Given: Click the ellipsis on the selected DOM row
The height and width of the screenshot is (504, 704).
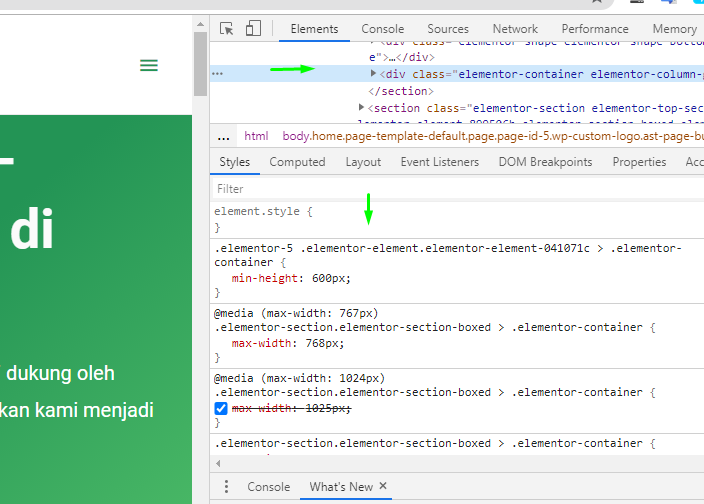Looking at the screenshot, I should pos(217,74).
